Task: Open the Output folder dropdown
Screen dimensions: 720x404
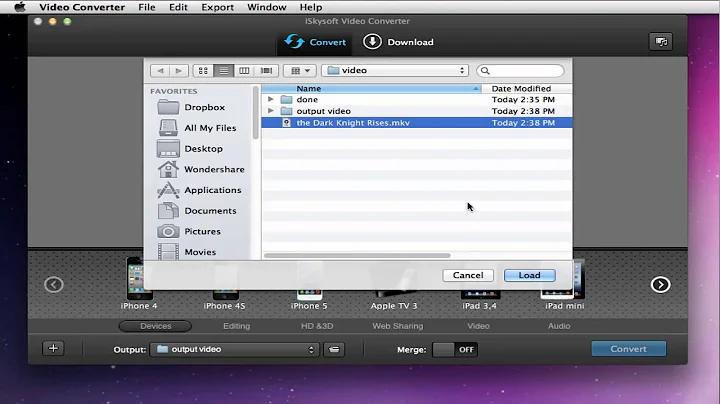Action: point(234,349)
